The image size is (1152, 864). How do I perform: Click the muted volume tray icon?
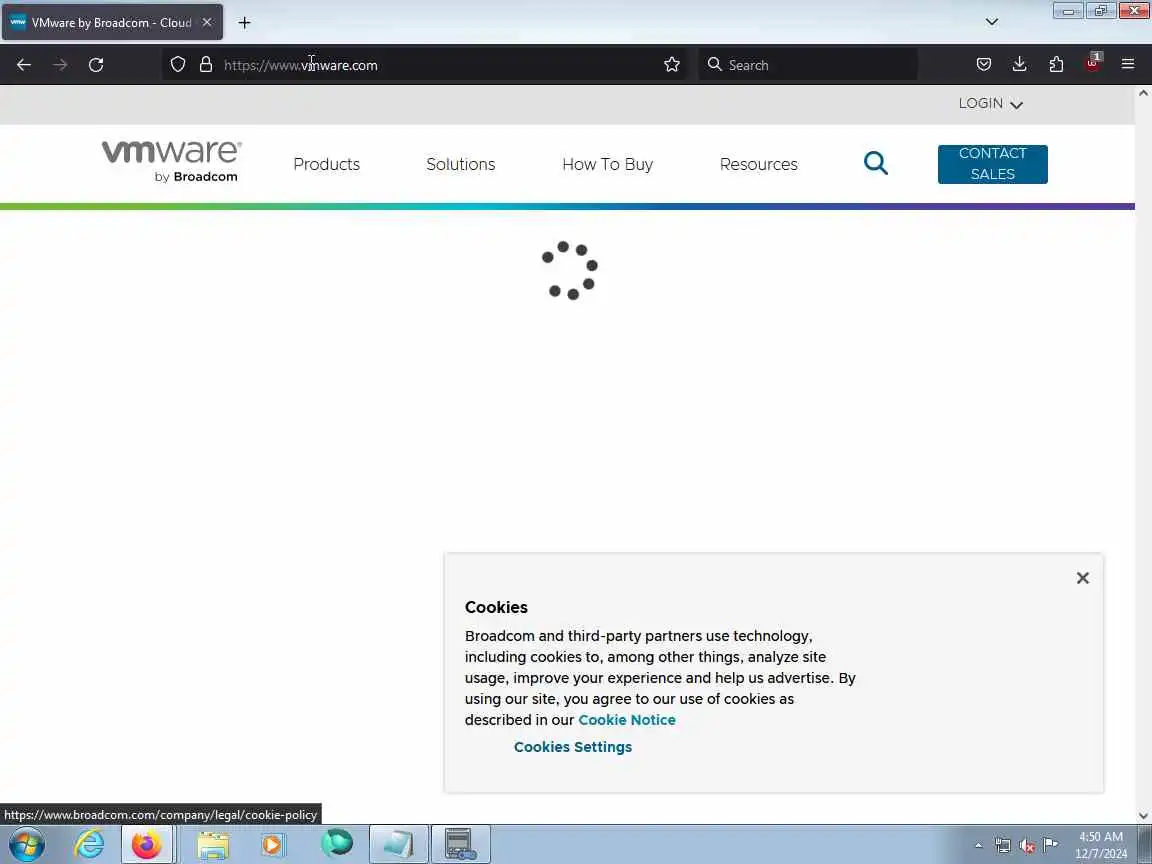[x=1027, y=846]
